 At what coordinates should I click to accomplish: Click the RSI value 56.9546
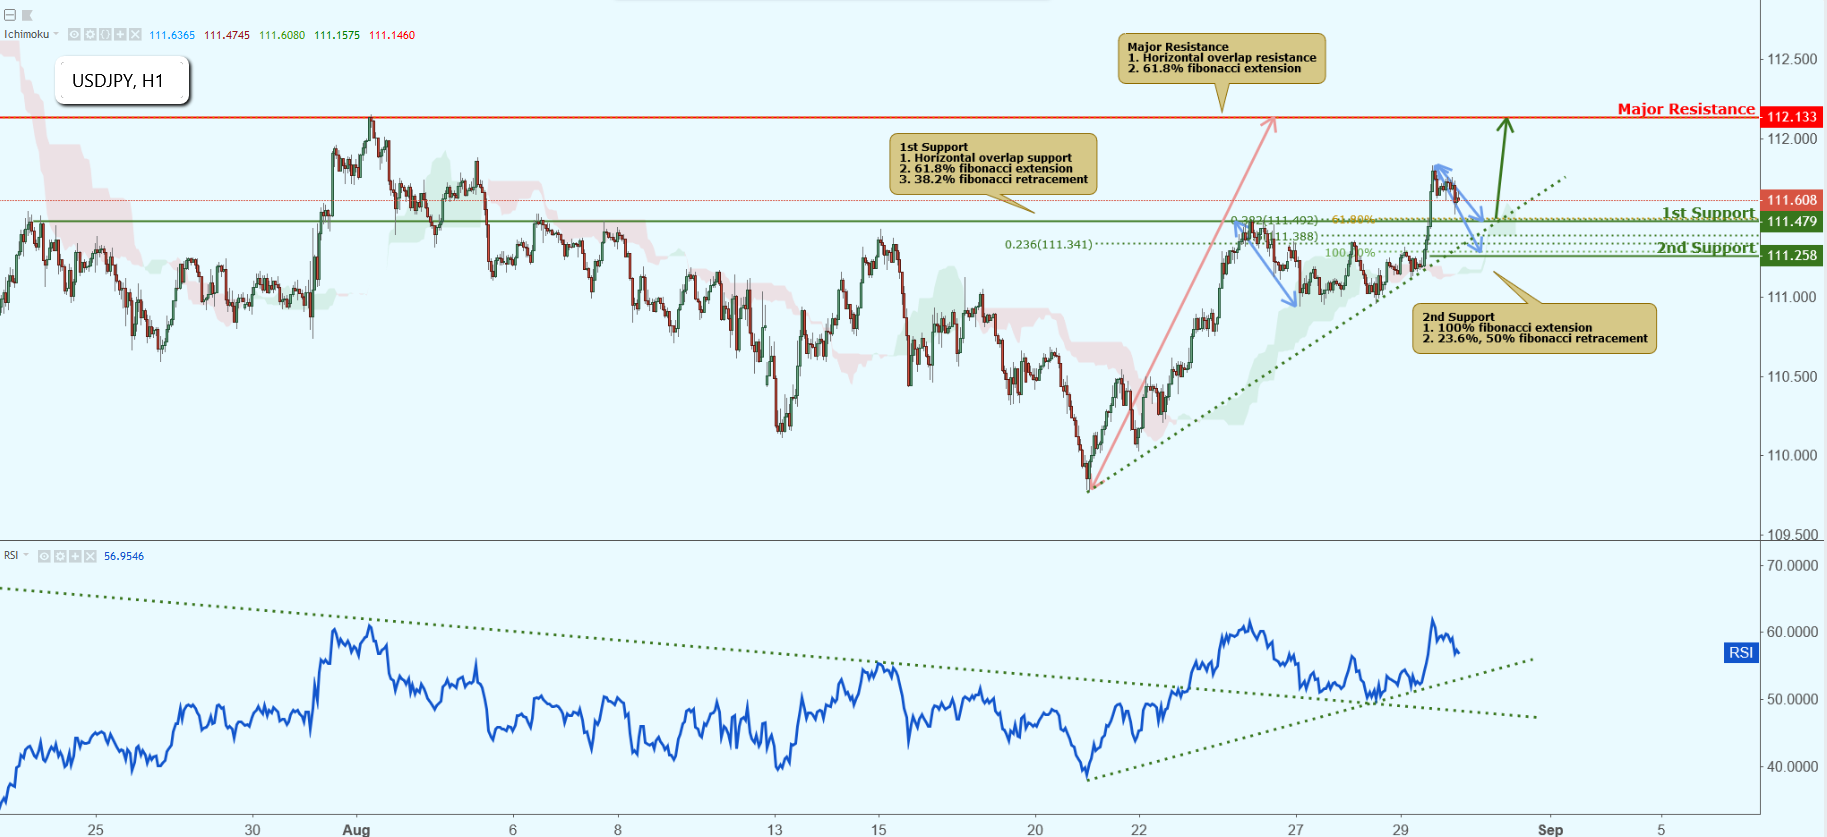124,556
